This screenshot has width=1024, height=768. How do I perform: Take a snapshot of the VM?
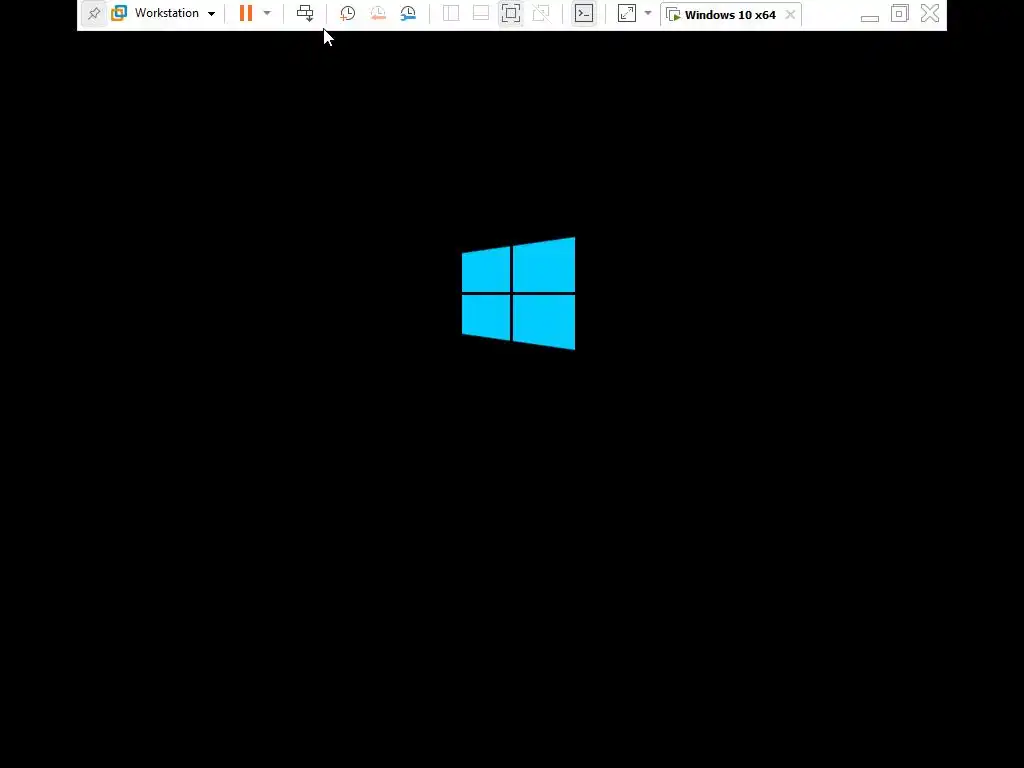[x=347, y=13]
